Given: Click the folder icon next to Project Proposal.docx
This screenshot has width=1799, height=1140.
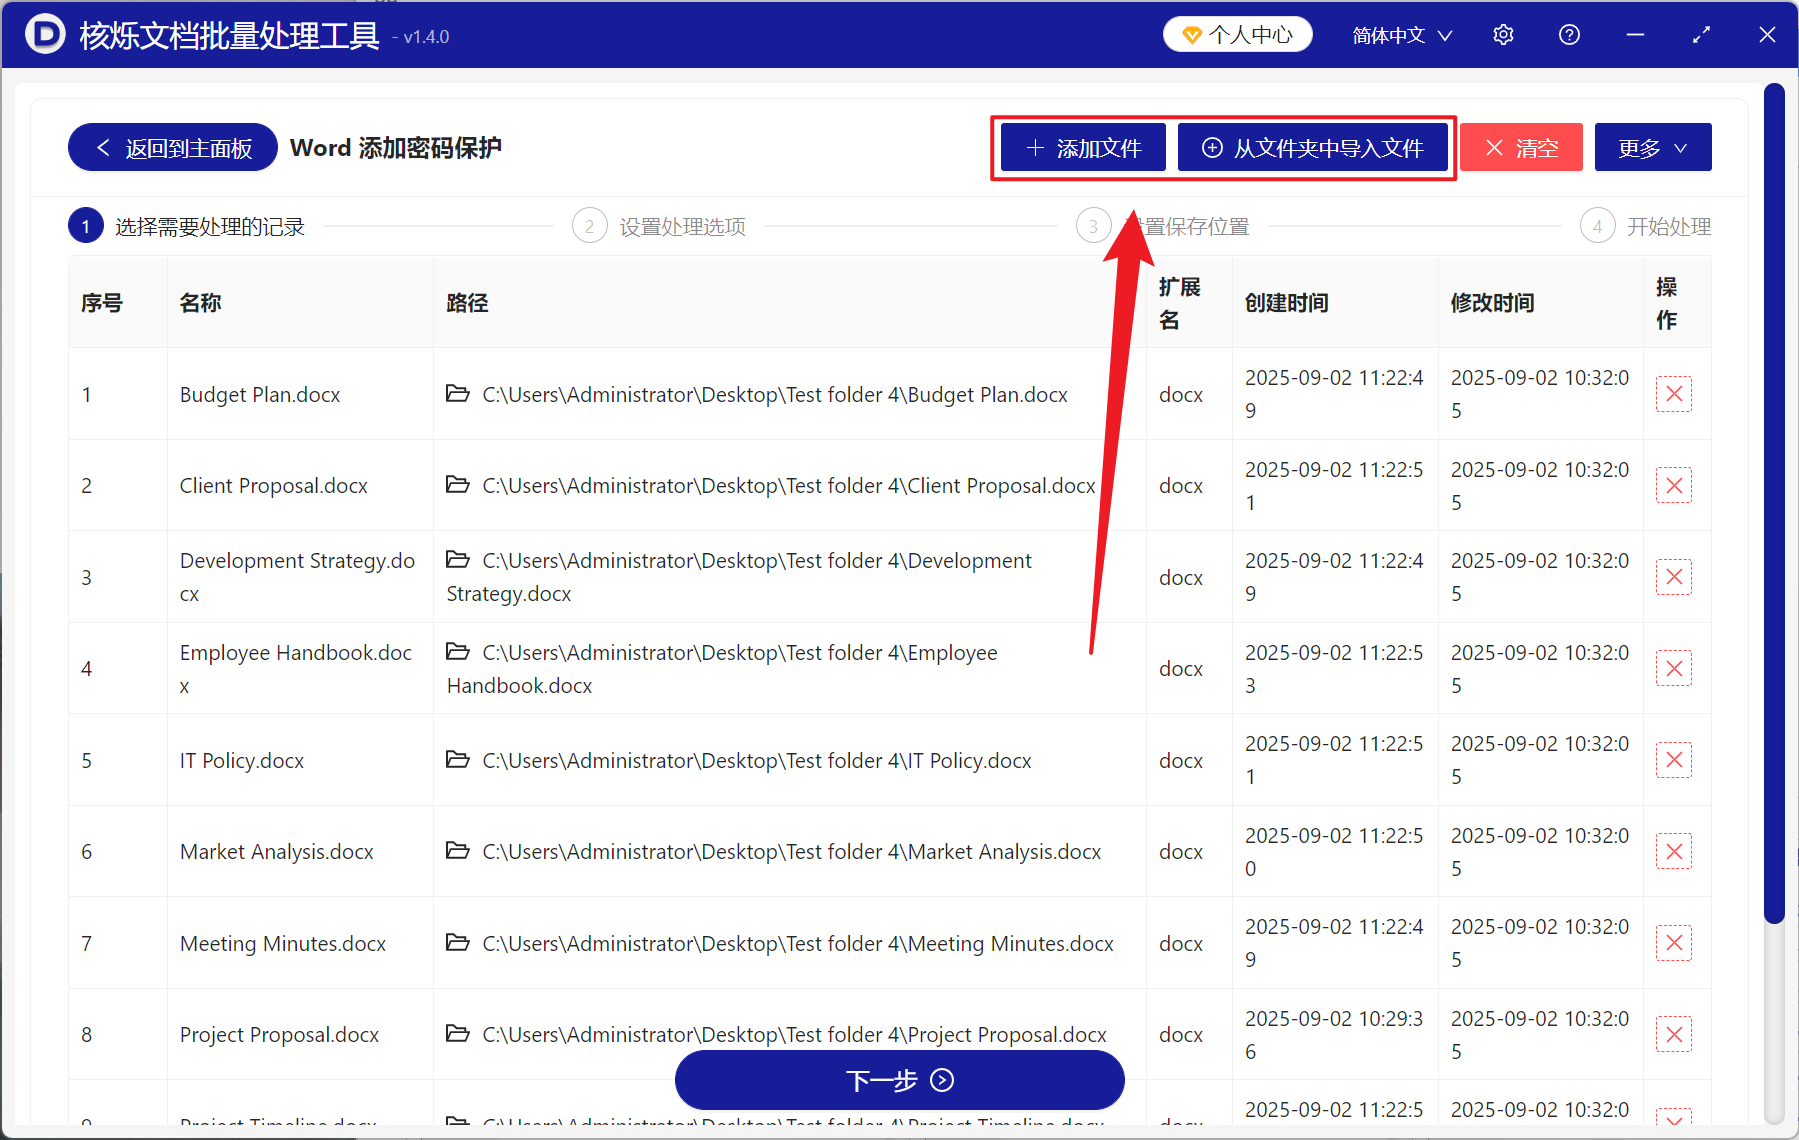Looking at the screenshot, I should tap(459, 1034).
